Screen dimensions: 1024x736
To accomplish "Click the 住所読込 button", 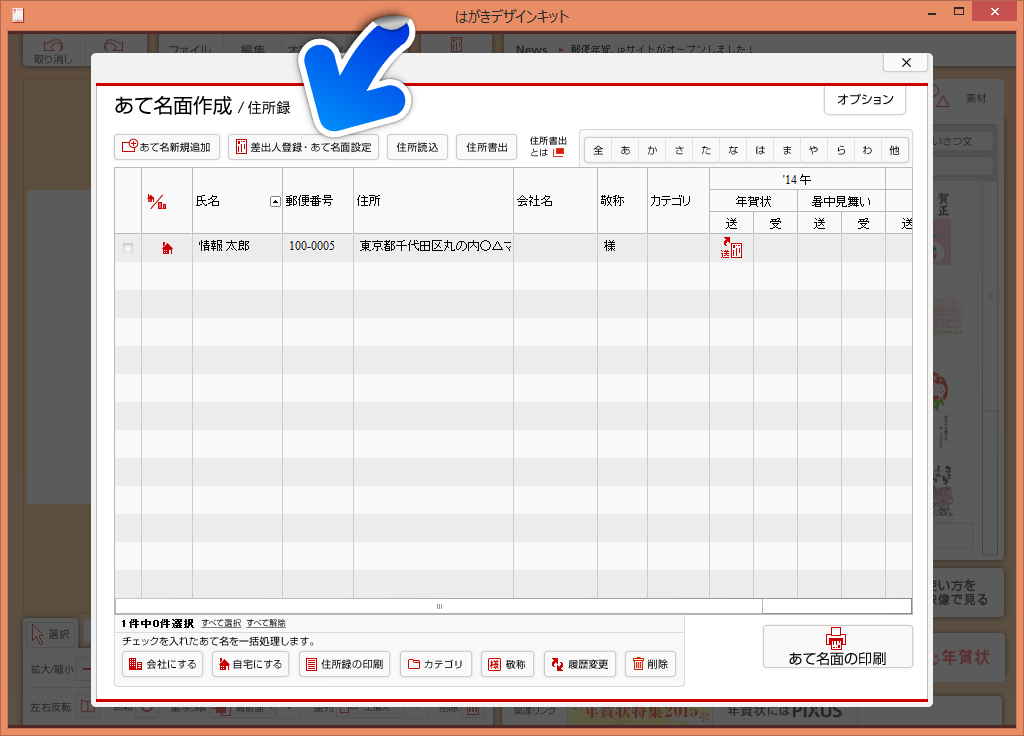I will [x=417, y=147].
